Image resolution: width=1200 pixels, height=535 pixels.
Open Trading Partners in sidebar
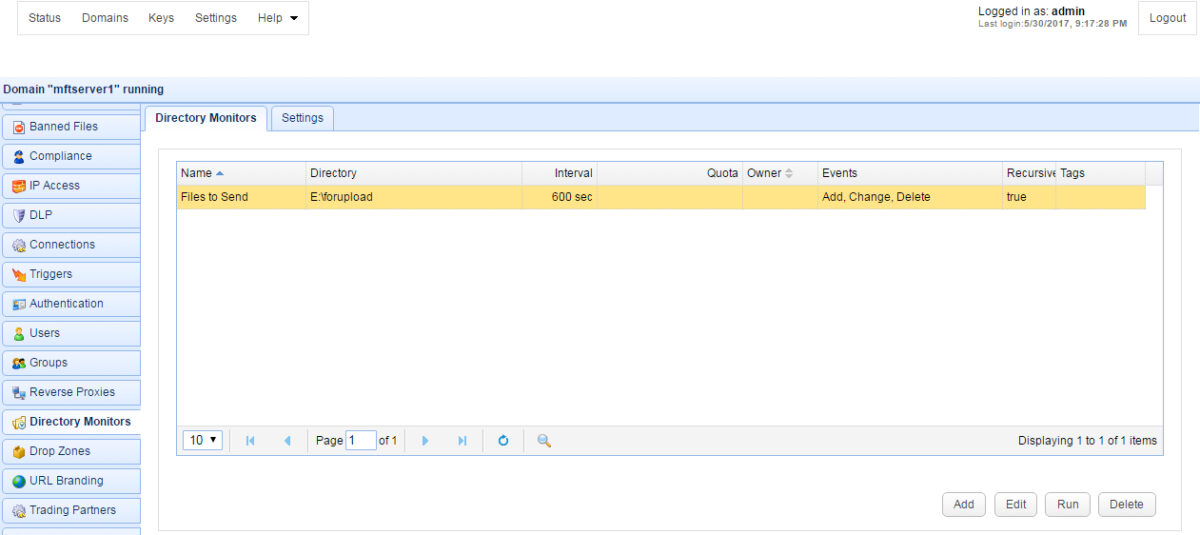point(71,510)
